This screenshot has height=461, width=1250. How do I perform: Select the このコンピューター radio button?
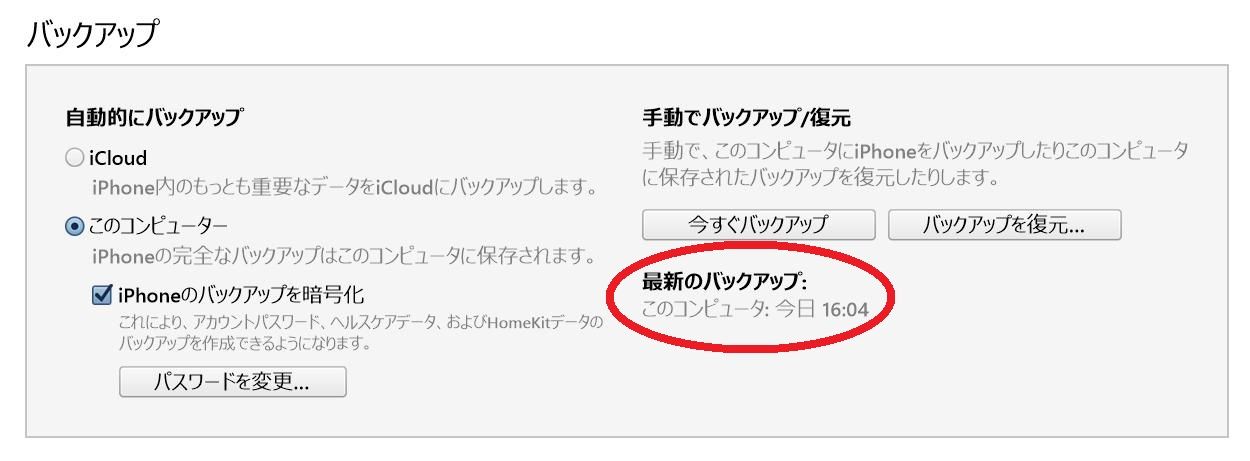coord(74,227)
